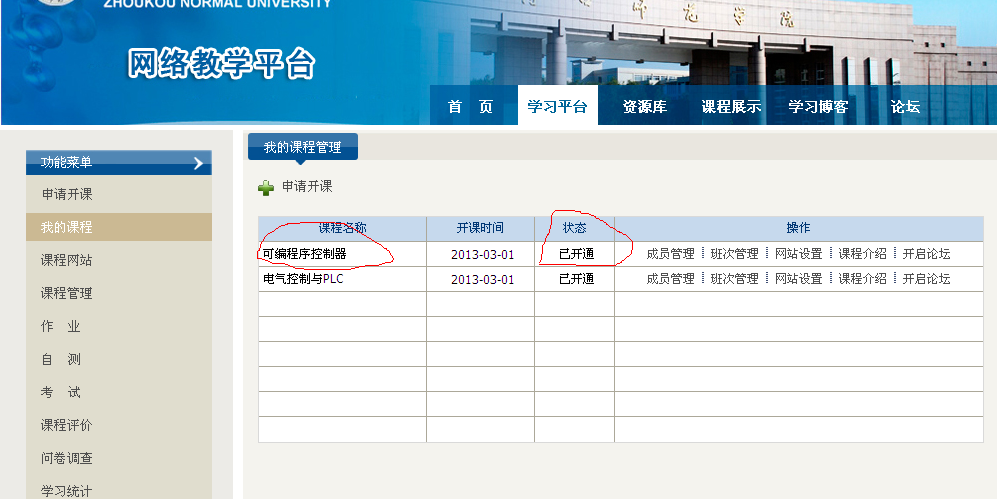Open the 作业 sidebar item

point(60,326)
